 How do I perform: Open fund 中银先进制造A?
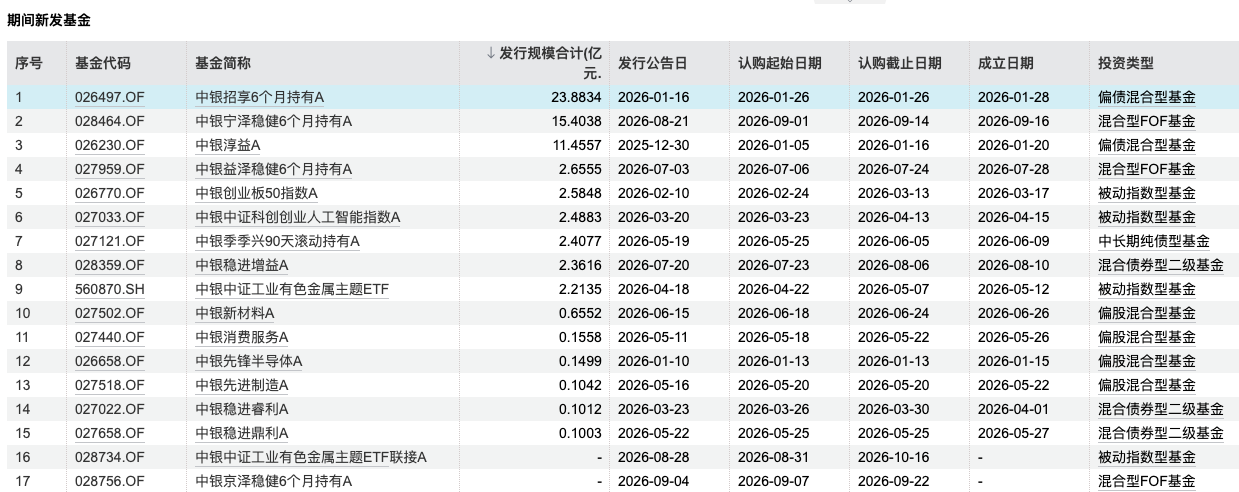pos(241,385)
